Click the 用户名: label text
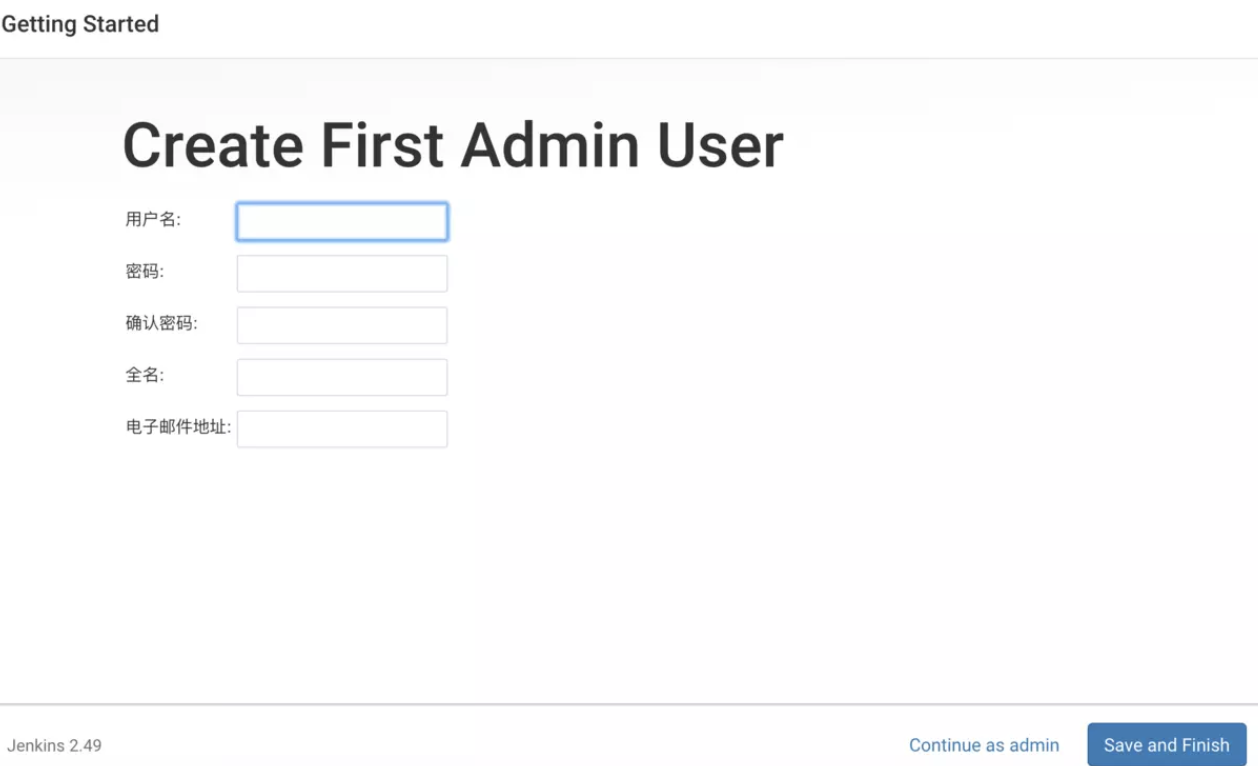The image size is (1258, 766). (153, 219)
